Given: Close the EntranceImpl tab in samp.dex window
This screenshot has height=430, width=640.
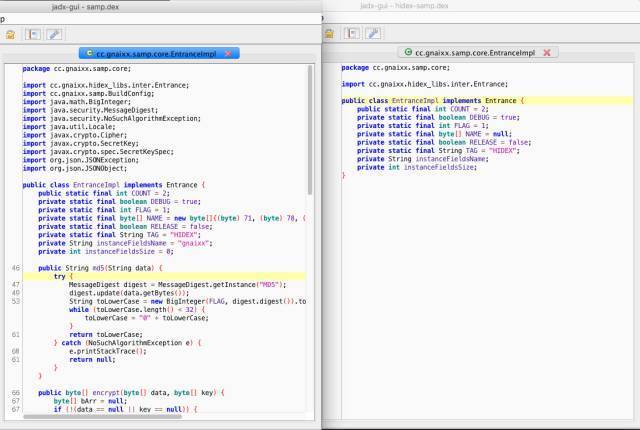Looking at the screenshot, I should [229, 52].
